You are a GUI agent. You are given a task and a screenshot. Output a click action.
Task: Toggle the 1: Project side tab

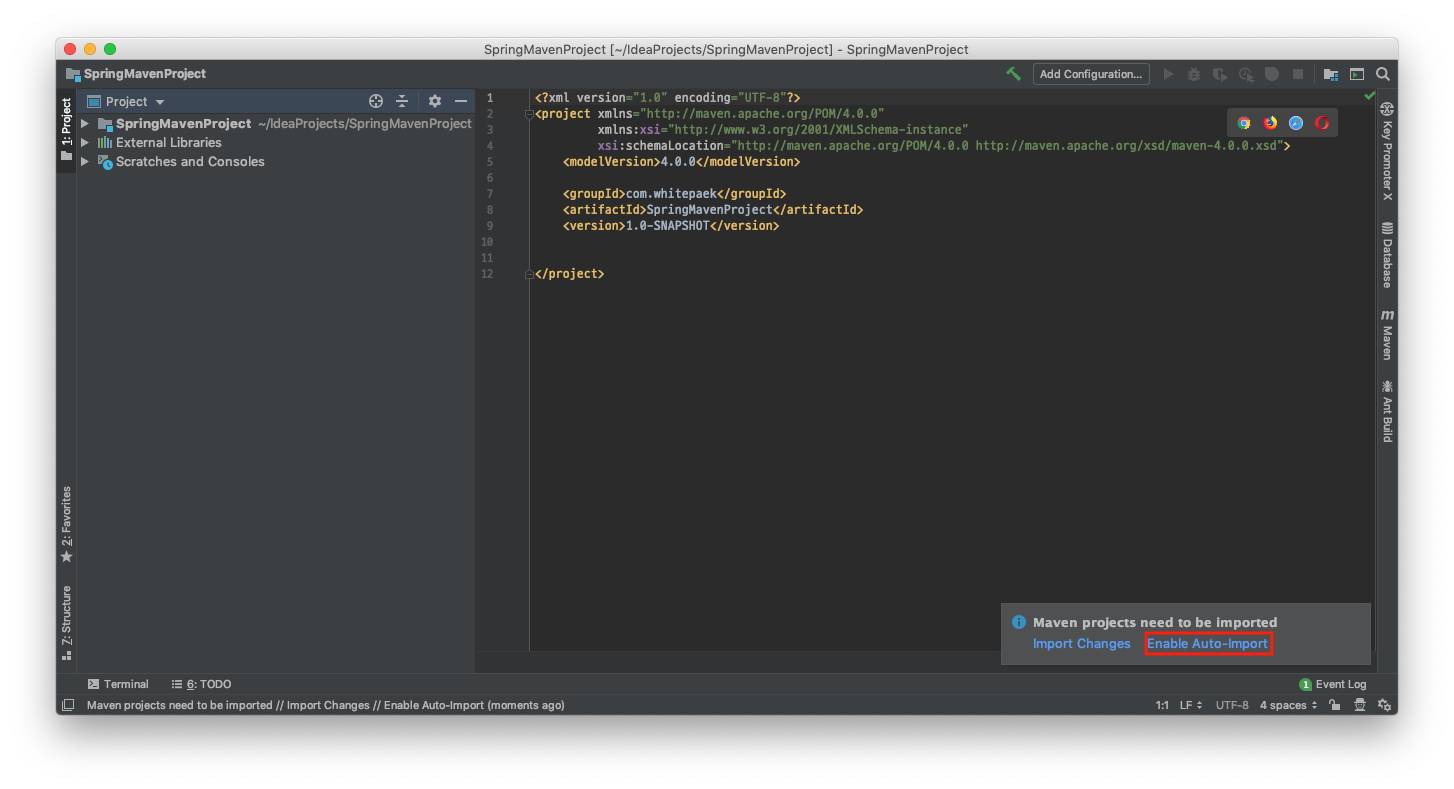[x=66, y=129]
